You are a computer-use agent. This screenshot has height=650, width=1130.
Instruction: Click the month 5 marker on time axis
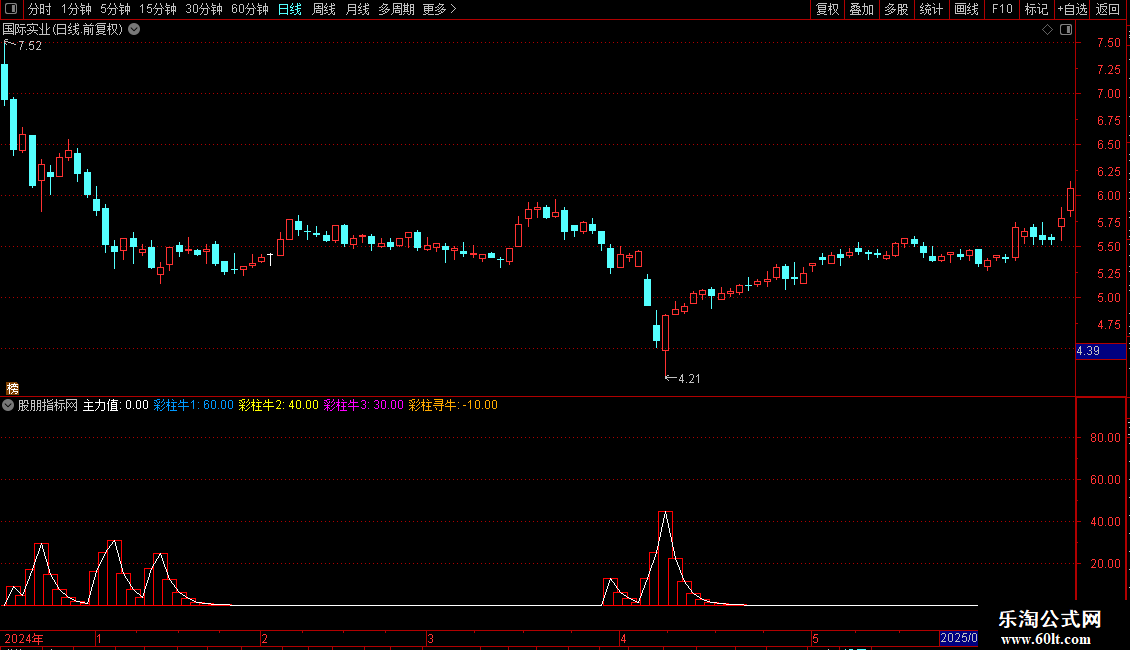[815, 638]
